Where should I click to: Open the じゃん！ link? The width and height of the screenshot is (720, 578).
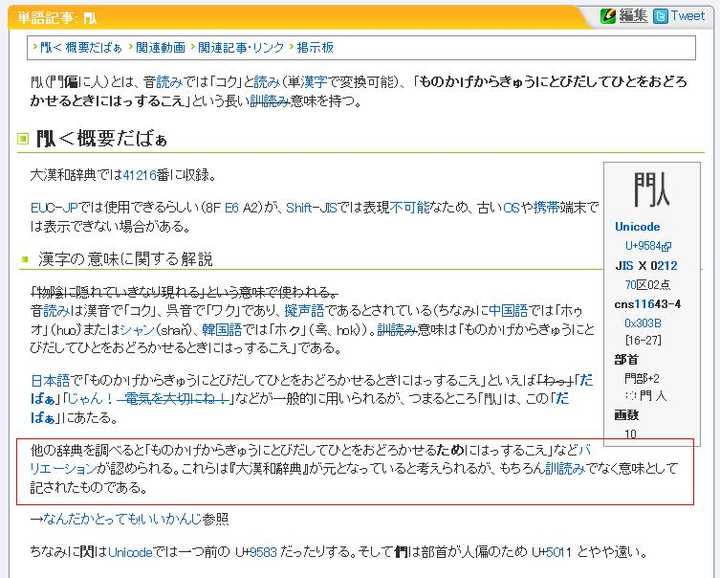(x=91, y=398)
